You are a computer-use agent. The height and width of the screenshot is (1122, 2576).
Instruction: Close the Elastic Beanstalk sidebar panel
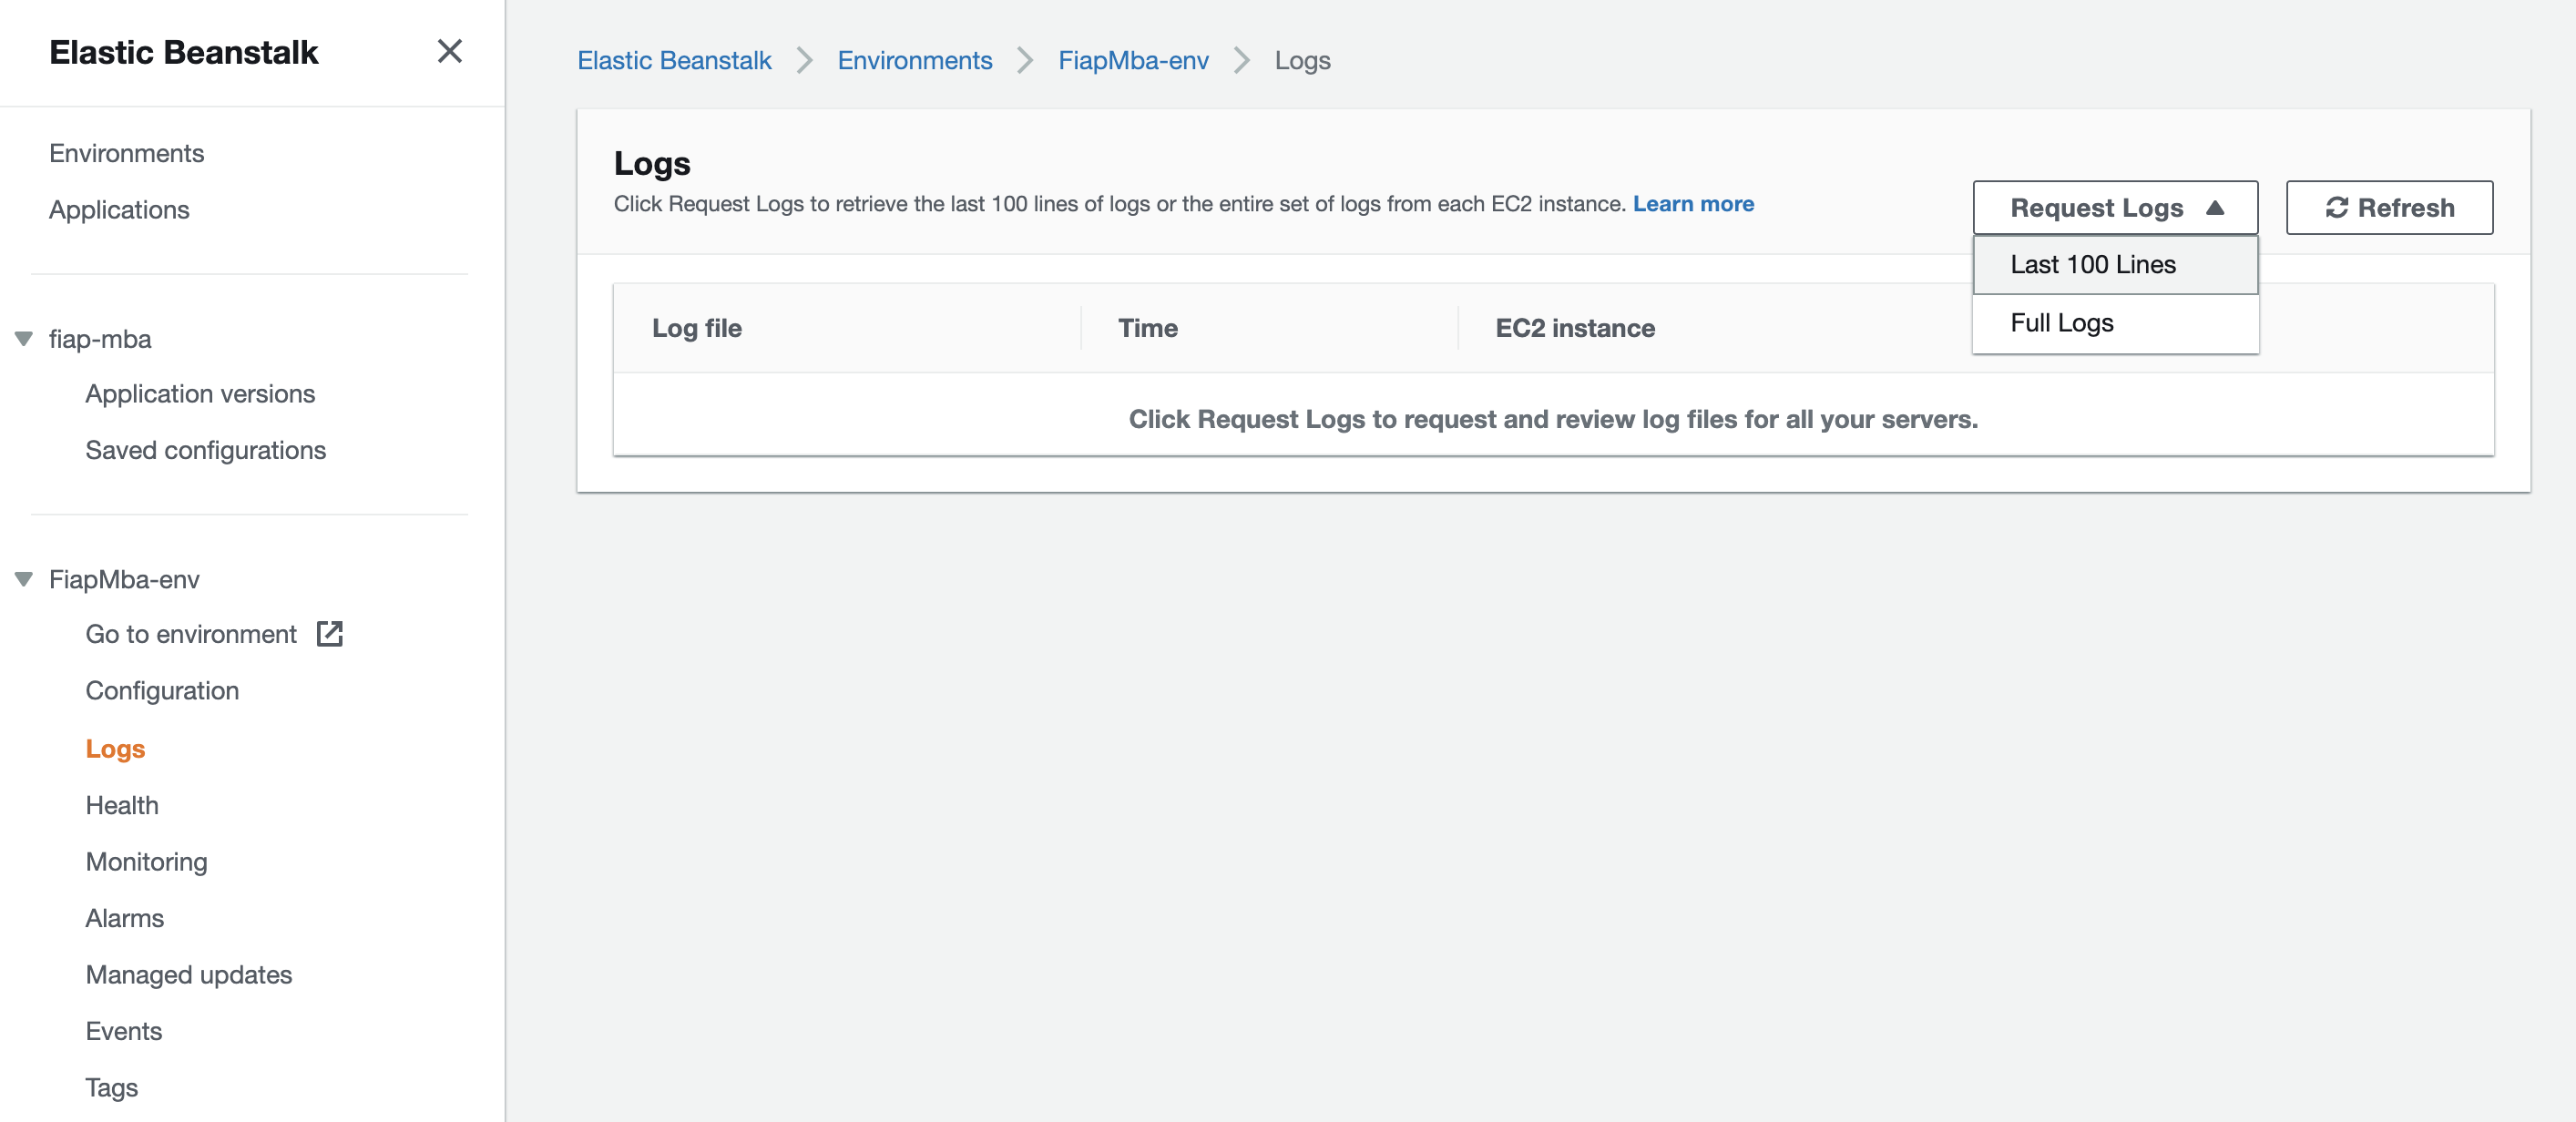pos(449,51)
